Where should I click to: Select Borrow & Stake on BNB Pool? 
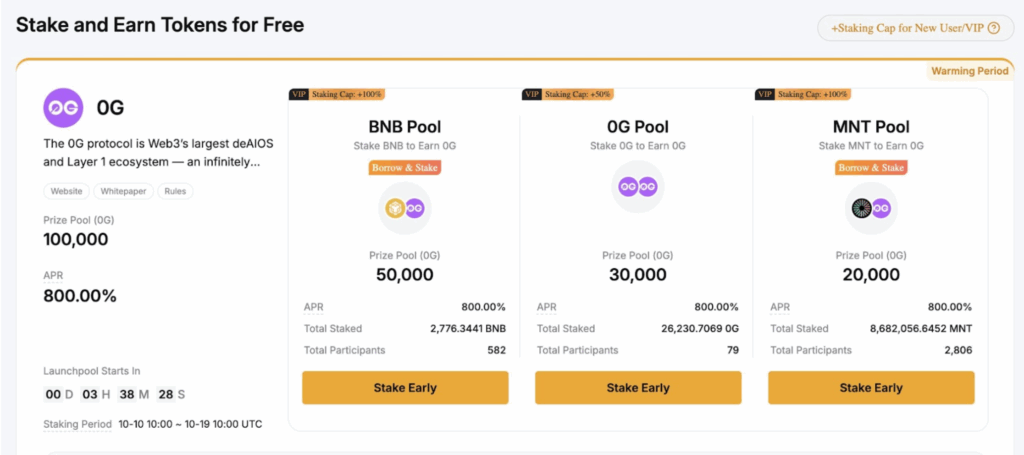pyautogui.click(x=405, y=167)
